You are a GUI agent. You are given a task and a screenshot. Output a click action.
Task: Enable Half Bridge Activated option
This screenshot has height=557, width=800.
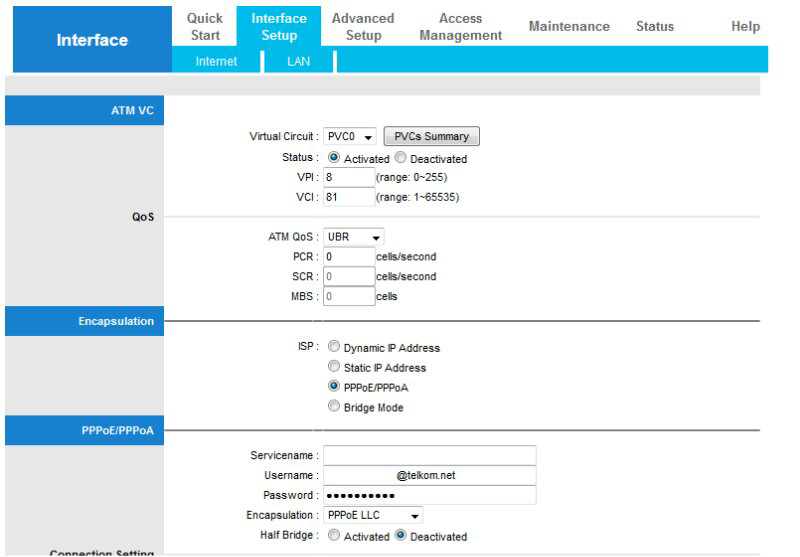[x=334, y=536]
